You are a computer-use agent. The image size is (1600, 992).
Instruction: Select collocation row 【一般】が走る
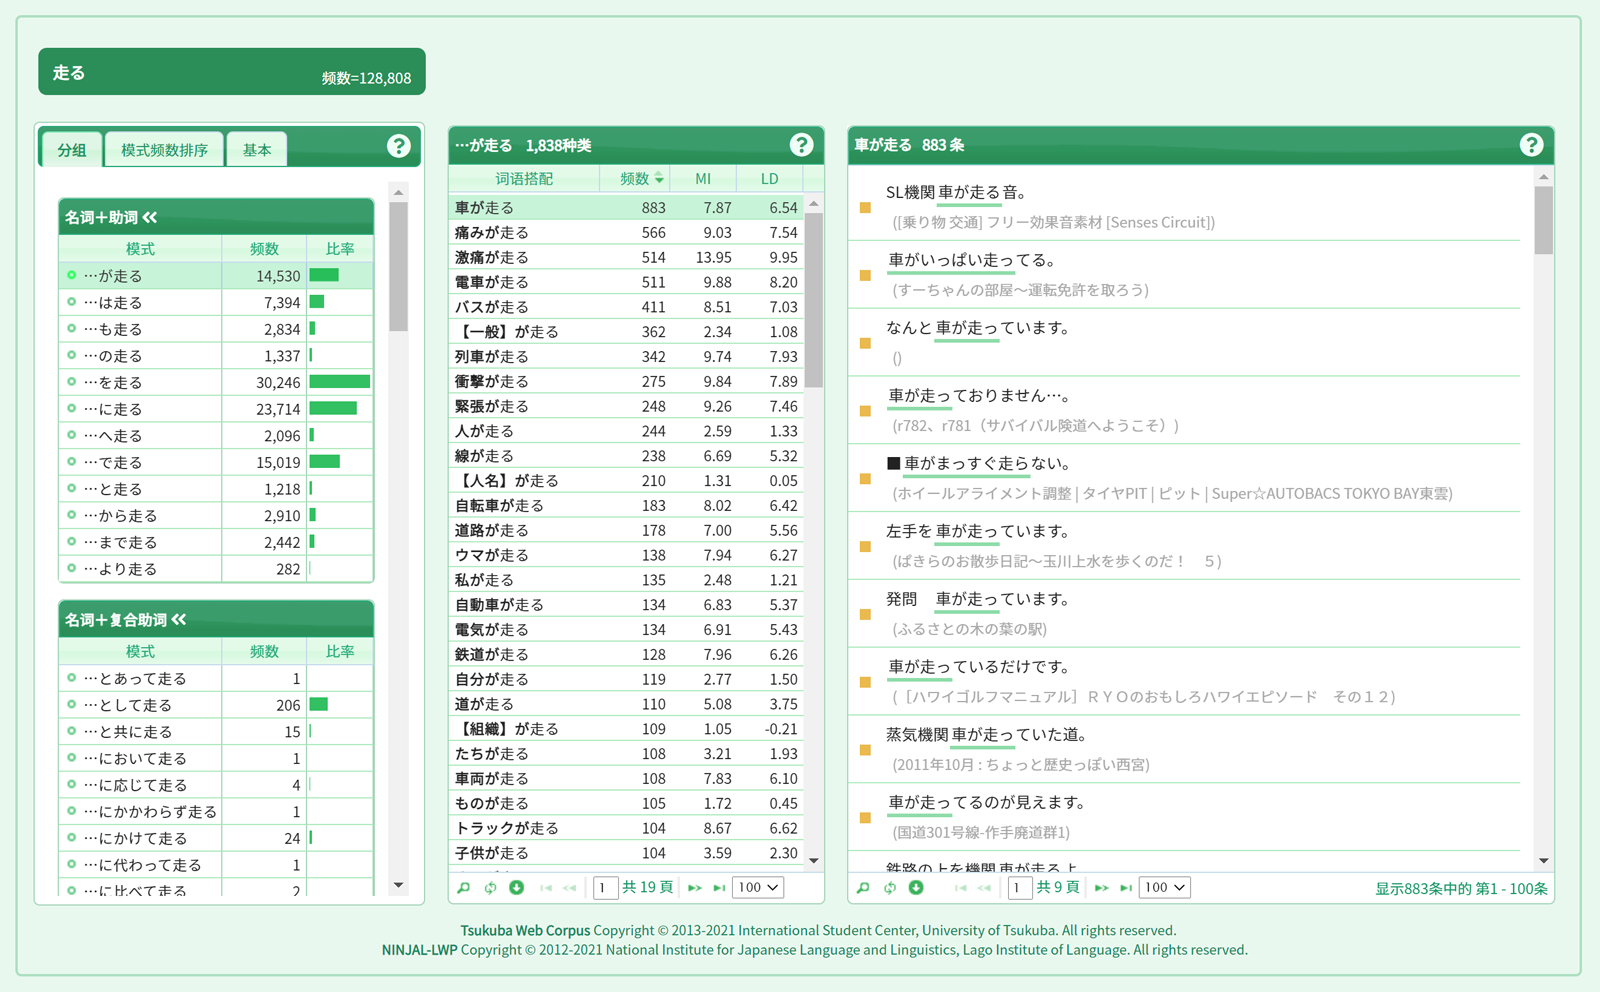[x=626, y=331]
